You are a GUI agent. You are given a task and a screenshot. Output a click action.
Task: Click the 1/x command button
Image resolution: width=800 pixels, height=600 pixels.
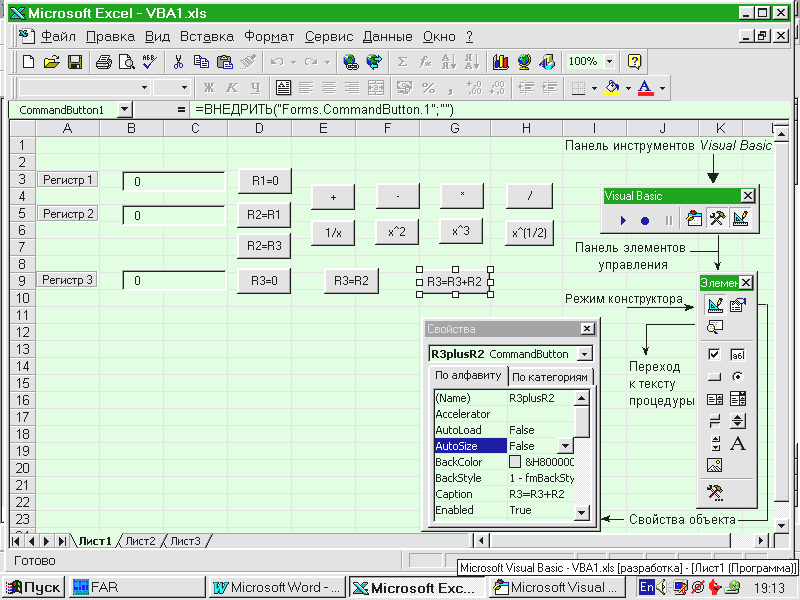333,233
